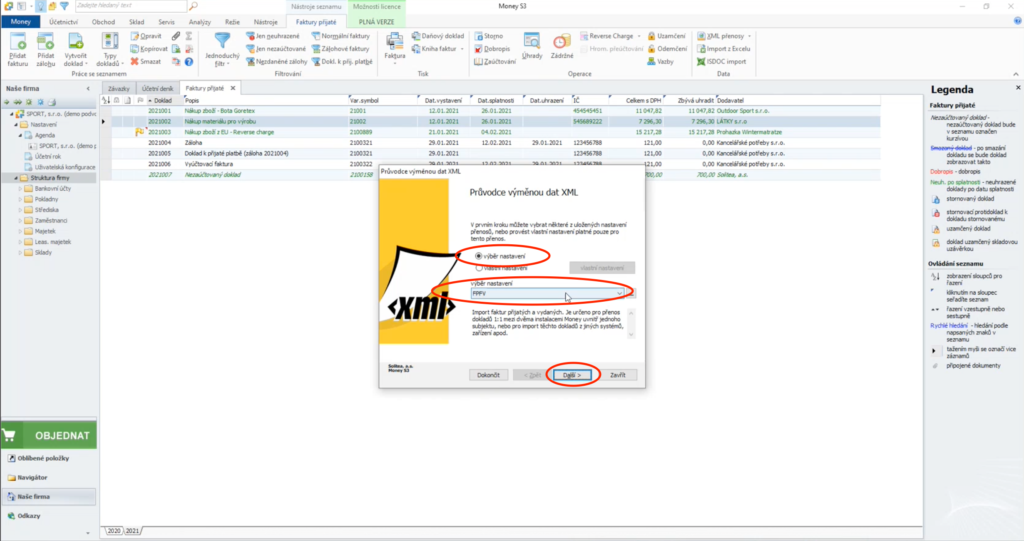Open Oblíbené položky in sidebar
The width and height of the screenshot is (1024, 541).
point(43,458)
